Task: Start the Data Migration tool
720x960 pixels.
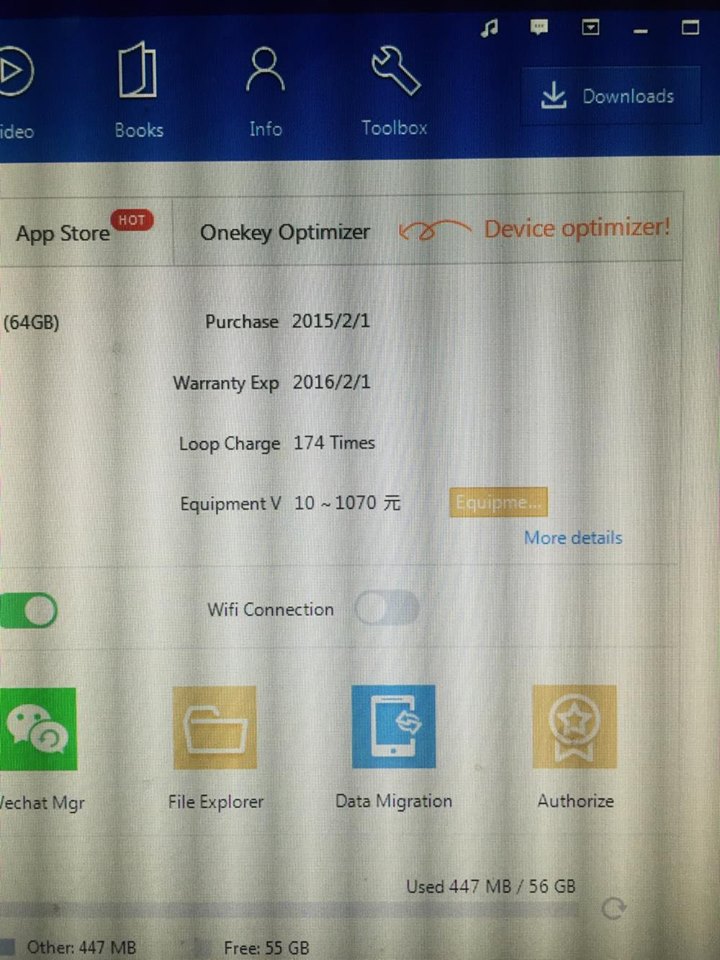Action: point(393,728)
